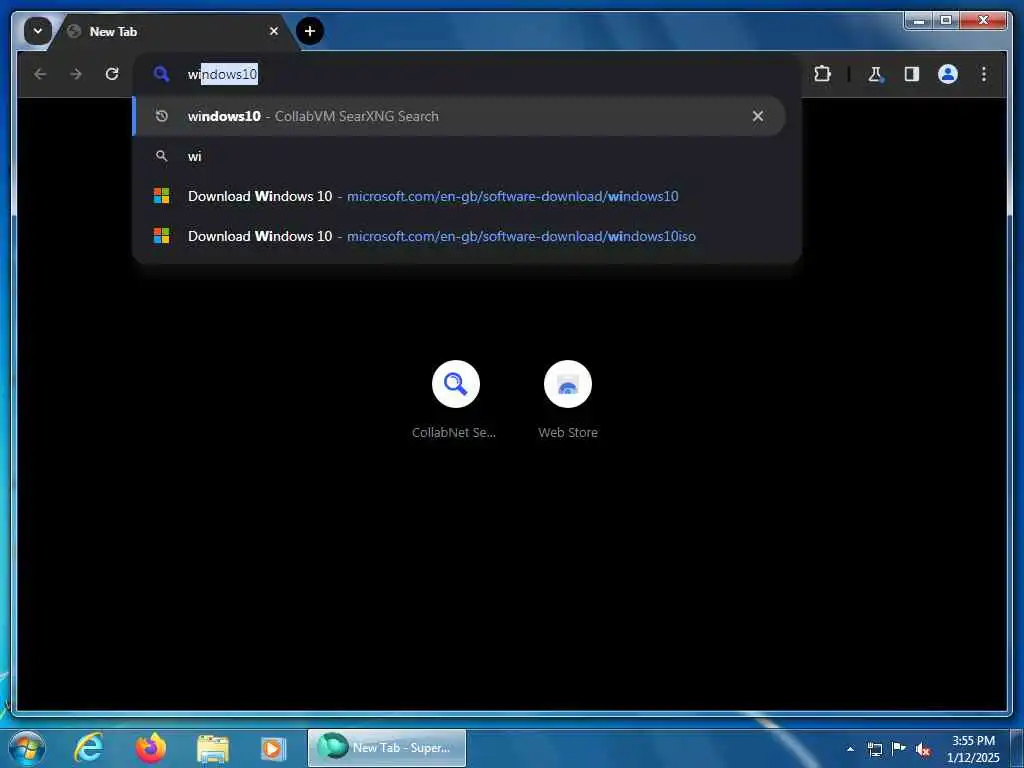
Task: Open Windows Explorer folder from taskbar
Action: (213, 748)
